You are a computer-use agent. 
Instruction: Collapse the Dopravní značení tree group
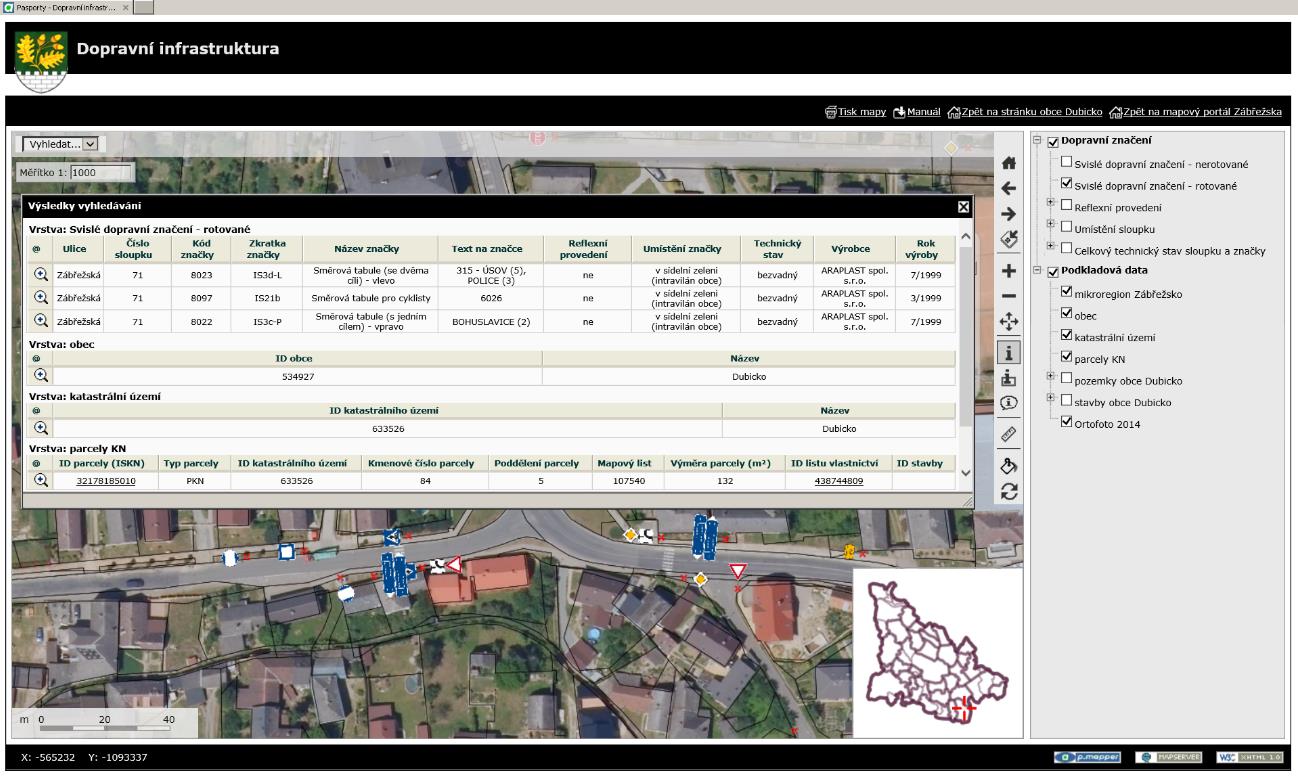point(1038,141)
